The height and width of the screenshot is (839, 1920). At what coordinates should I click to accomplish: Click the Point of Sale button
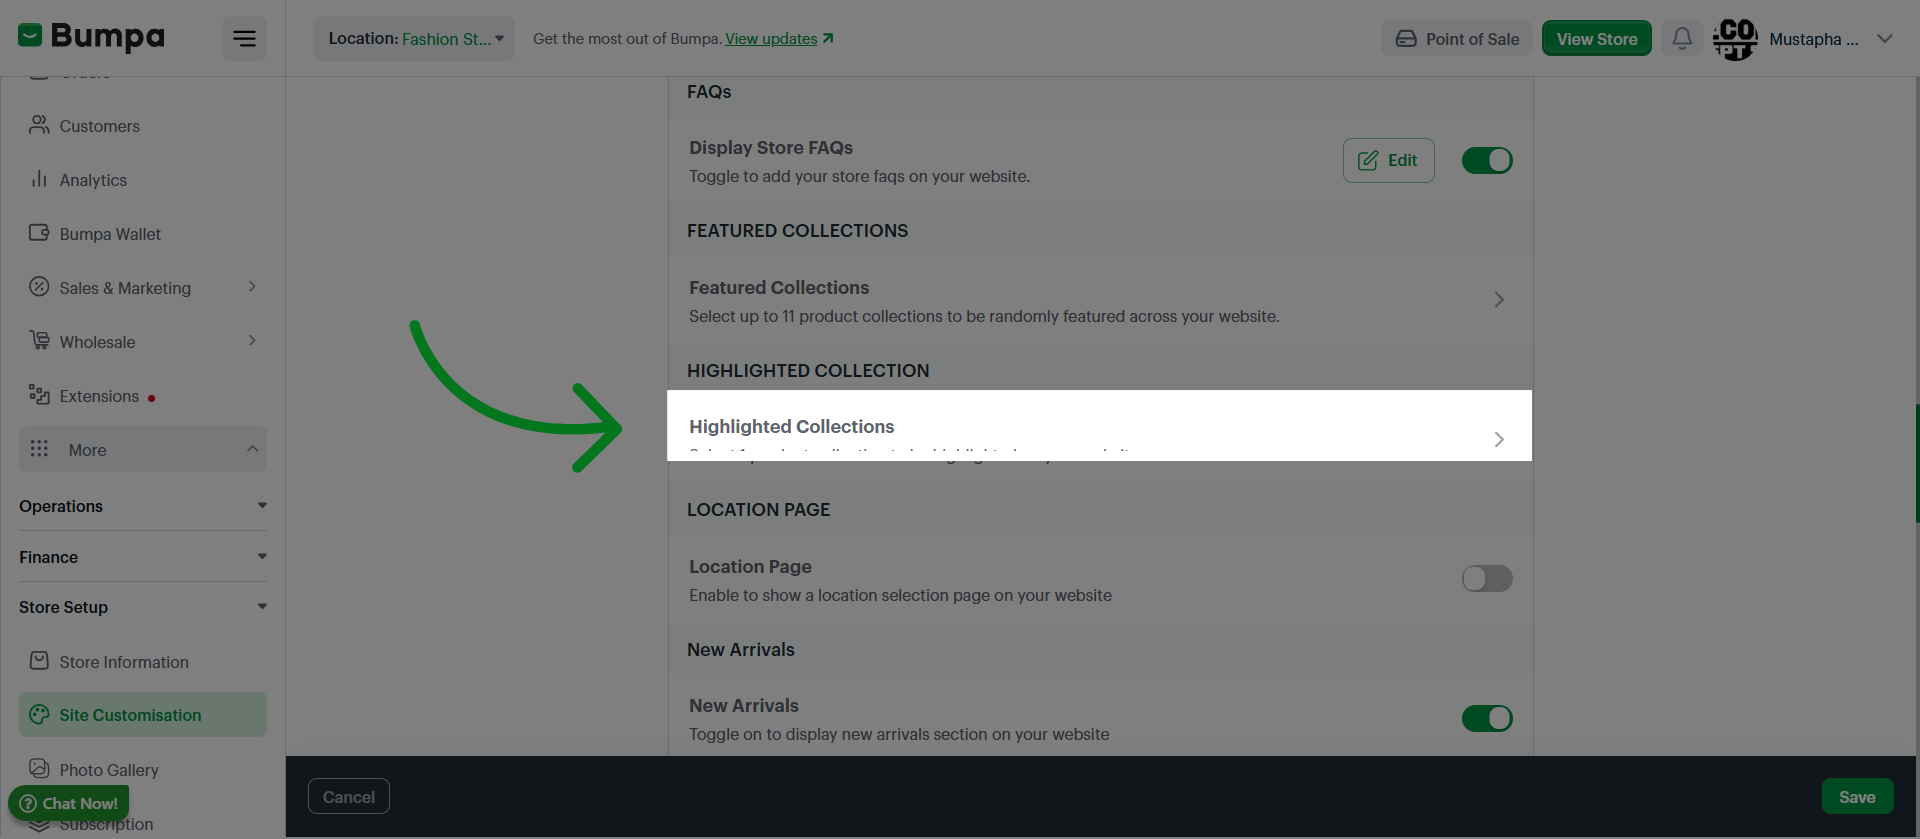click(1457, 39)
